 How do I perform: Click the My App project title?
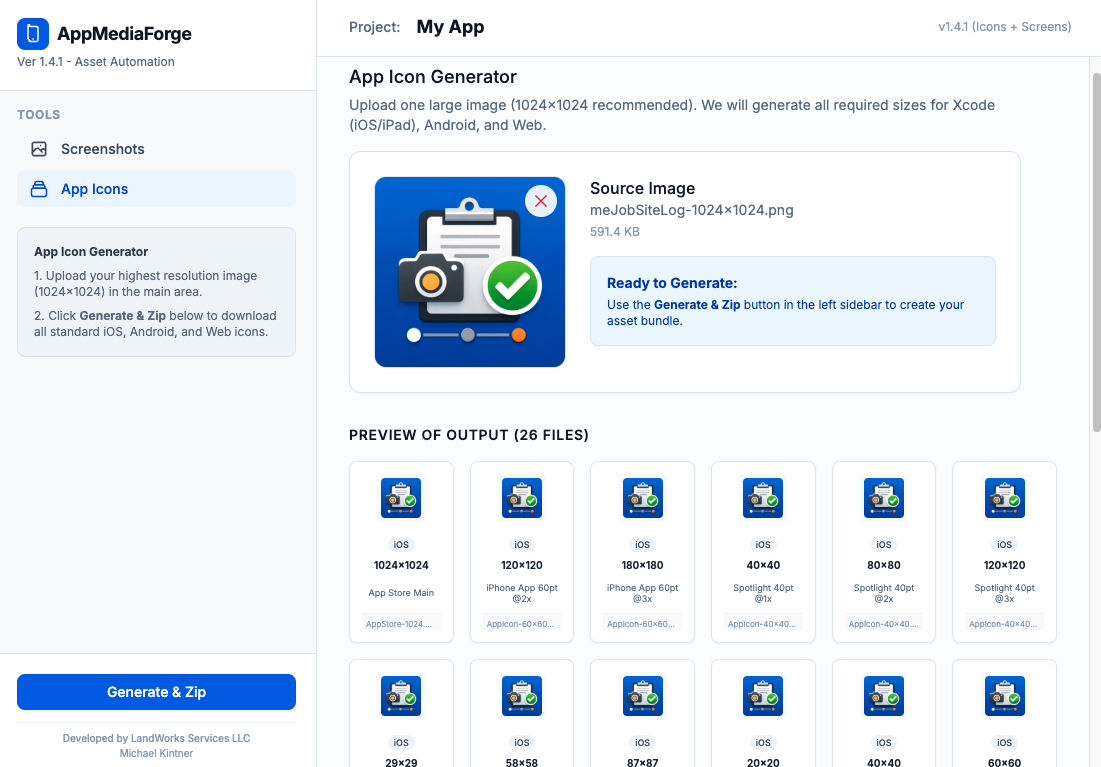pyautogui.click(x=450, y=27)
